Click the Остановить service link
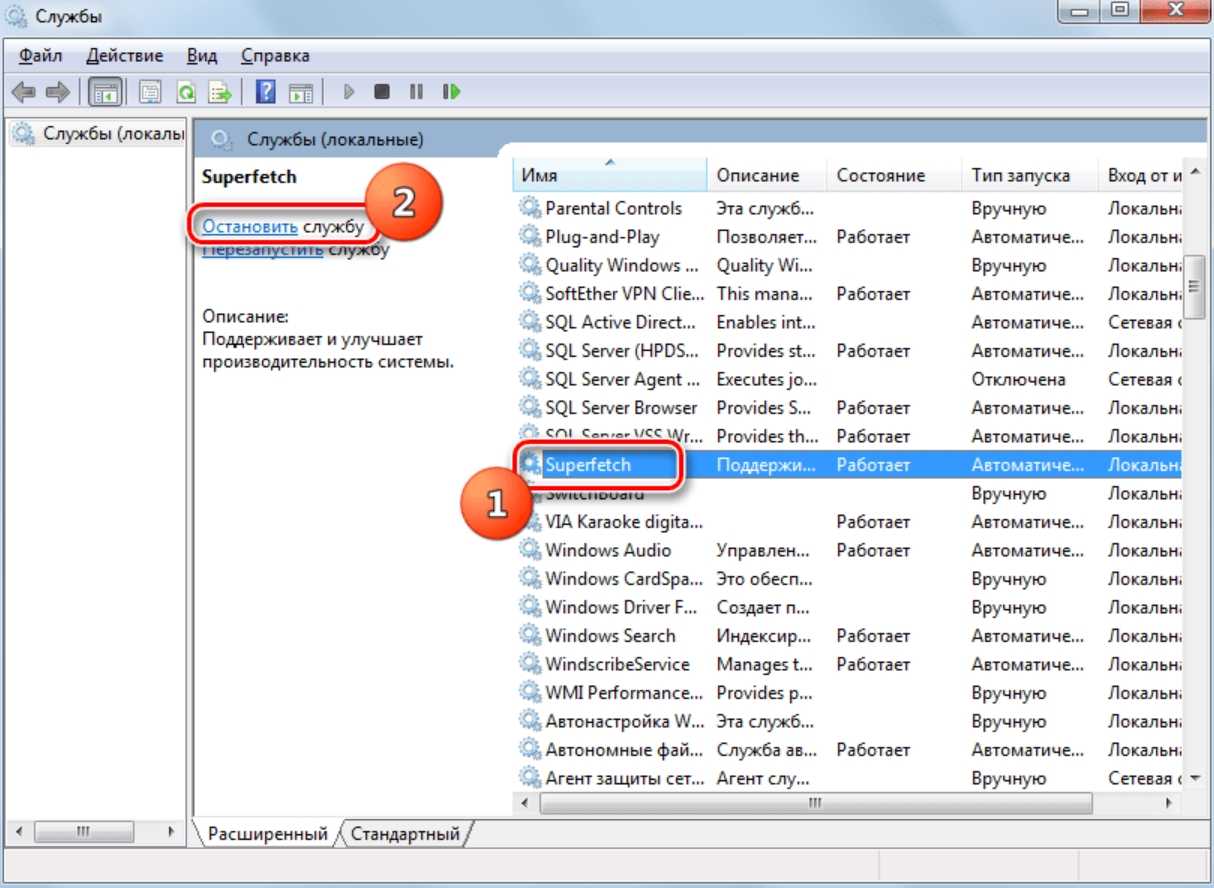Screen dimensions: 1214x888 pyautogui.click(x=250, y=227)
